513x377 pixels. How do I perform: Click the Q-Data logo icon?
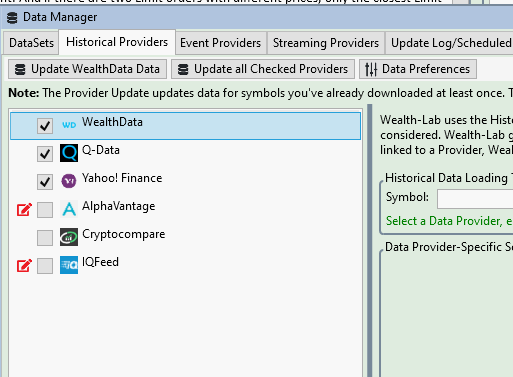point(69,153)
